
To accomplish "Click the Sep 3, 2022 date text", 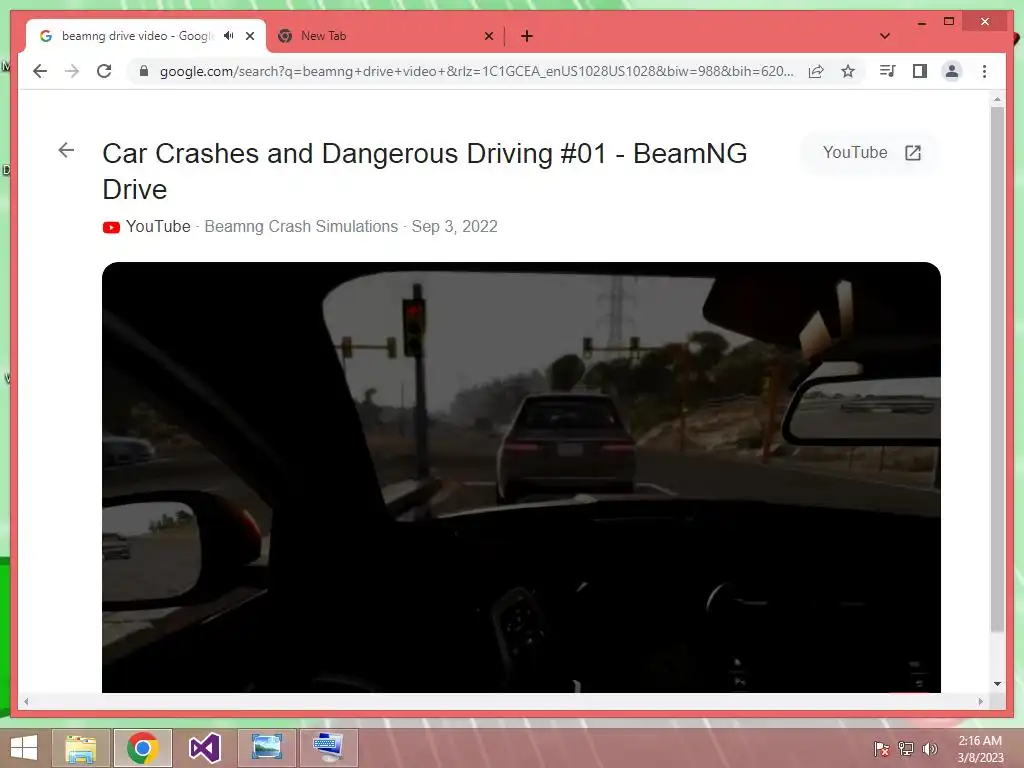I will tap(455, 227).
